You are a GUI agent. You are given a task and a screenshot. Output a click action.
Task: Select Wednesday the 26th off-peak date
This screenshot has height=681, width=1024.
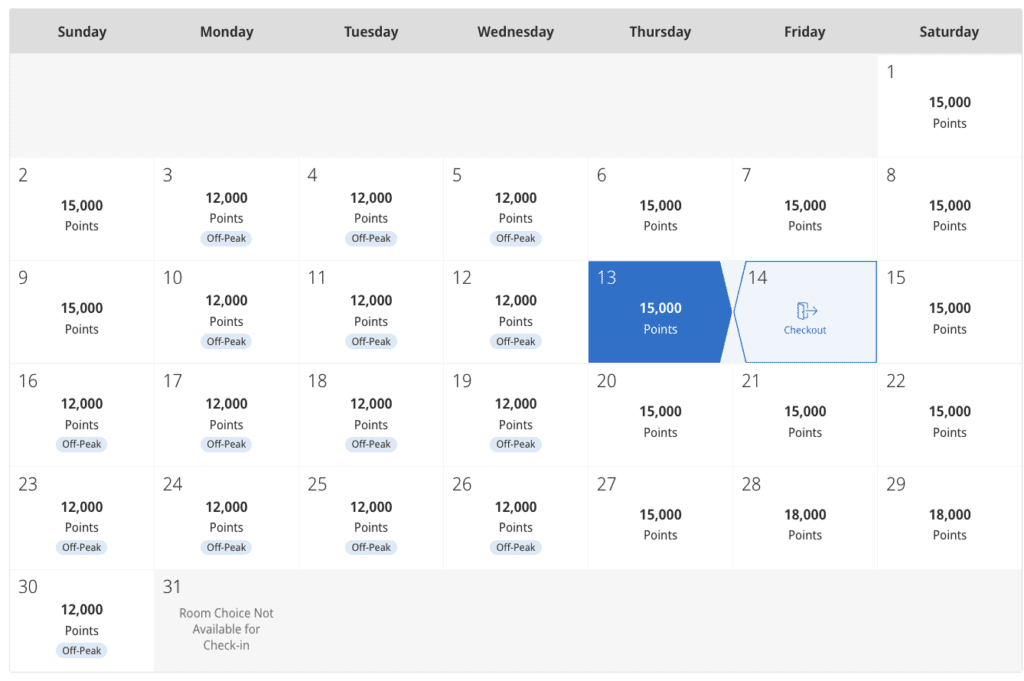(516, 518)
